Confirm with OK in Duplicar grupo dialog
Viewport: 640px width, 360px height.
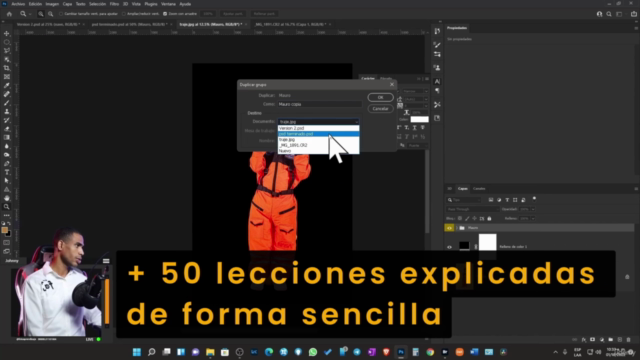(380, 98)
